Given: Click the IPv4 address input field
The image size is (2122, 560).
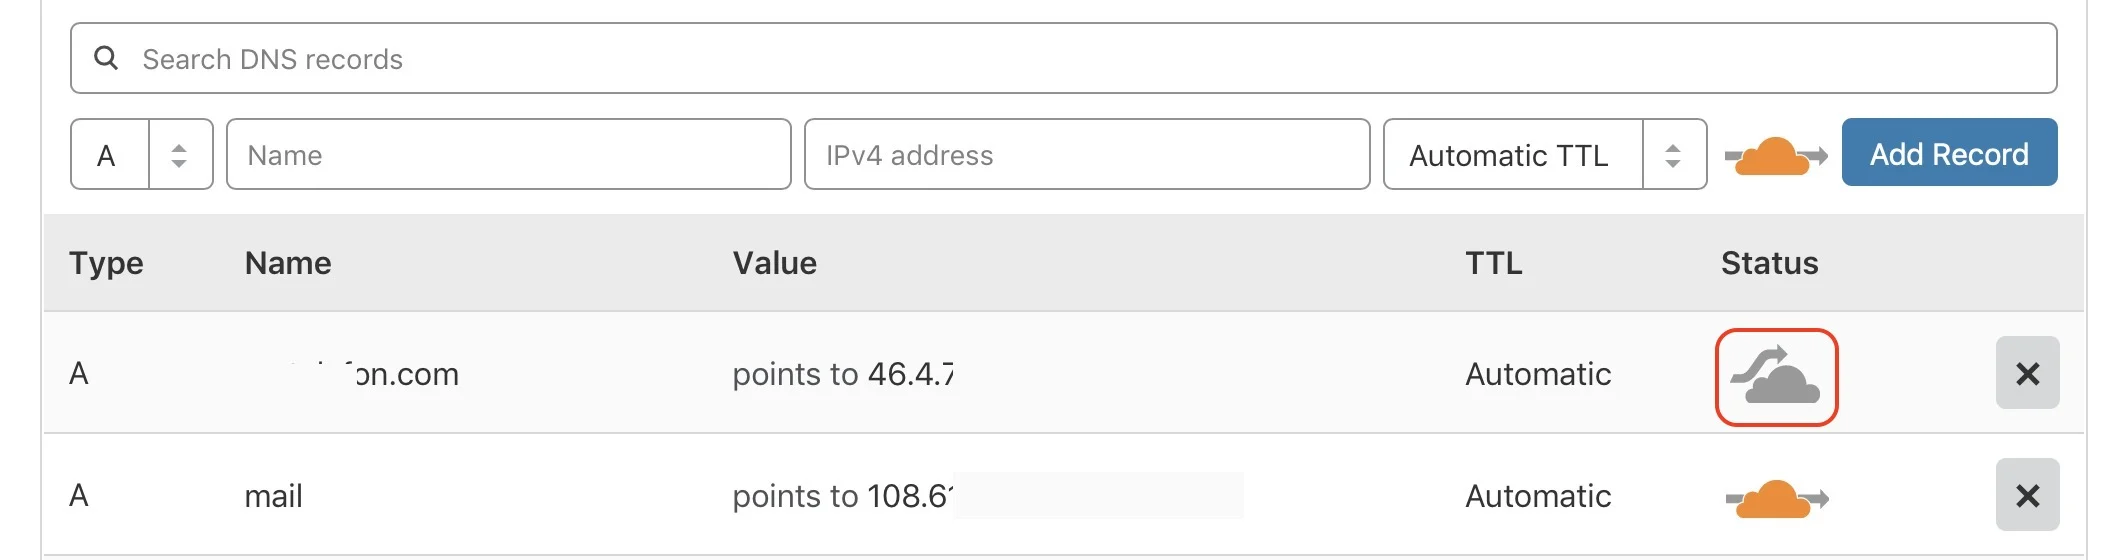Looking at the screenshot, I should coord(1086,155).
